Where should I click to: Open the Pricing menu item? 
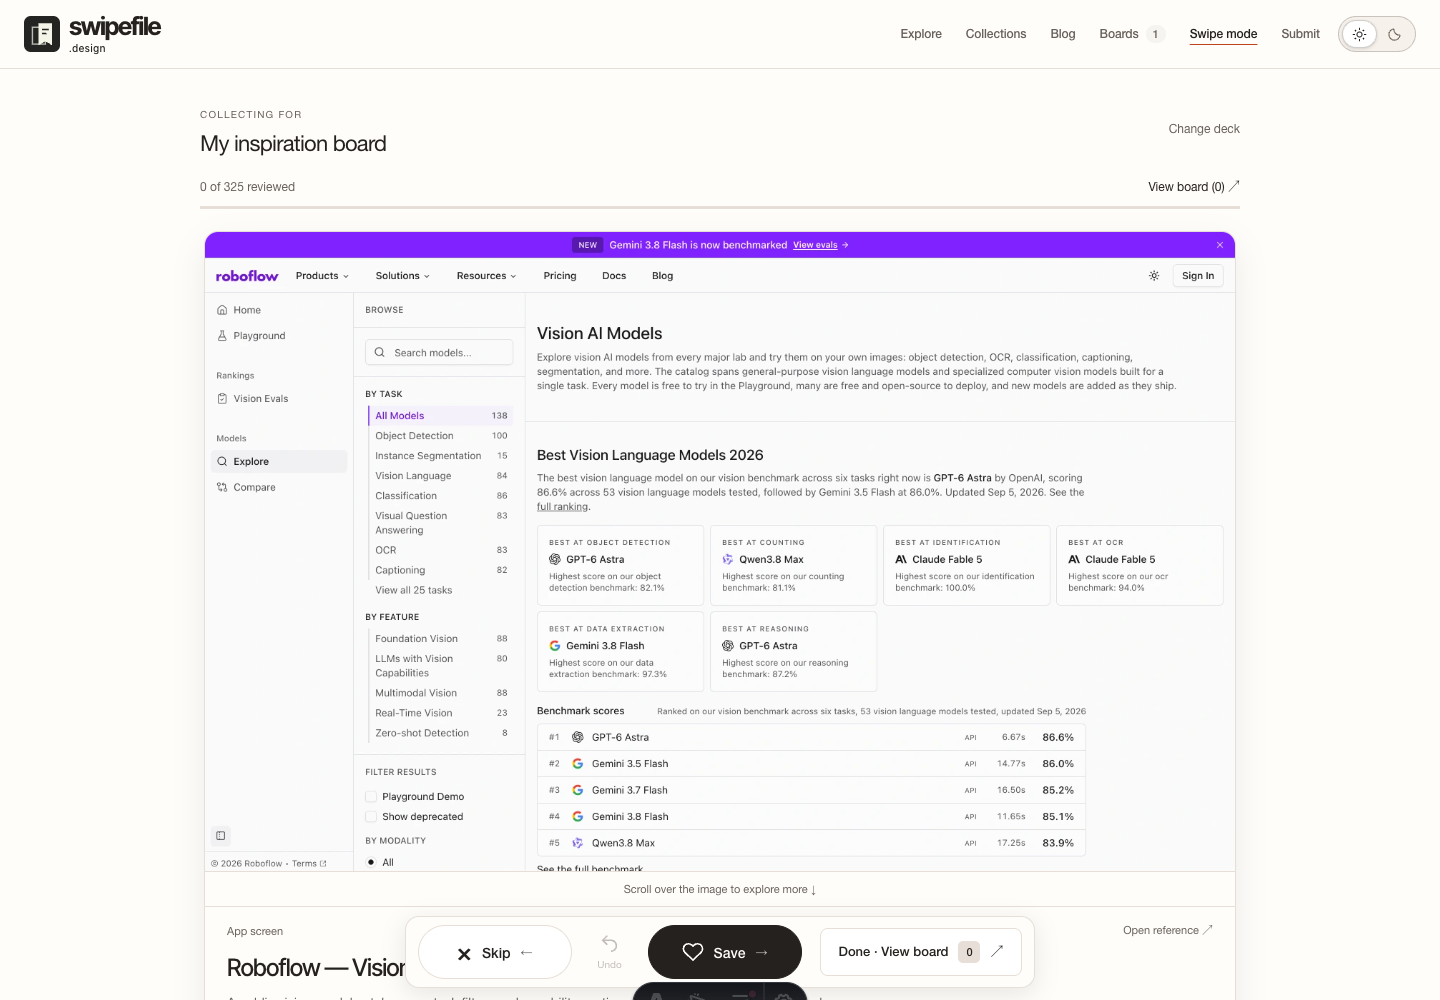click(x=560, y=276)
